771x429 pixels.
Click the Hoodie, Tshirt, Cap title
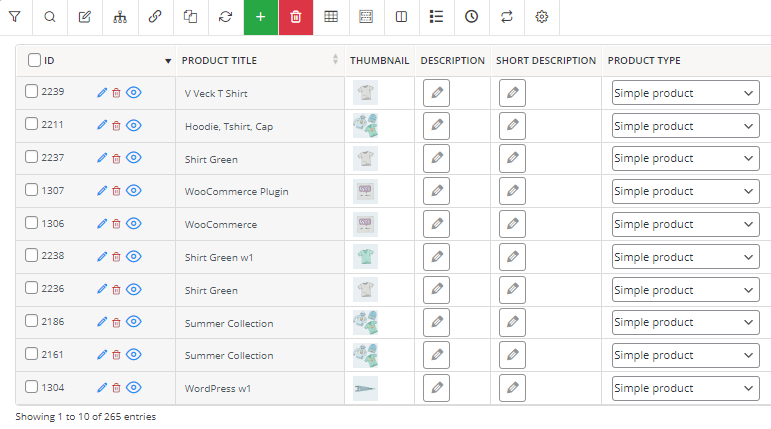coord(229,126)
